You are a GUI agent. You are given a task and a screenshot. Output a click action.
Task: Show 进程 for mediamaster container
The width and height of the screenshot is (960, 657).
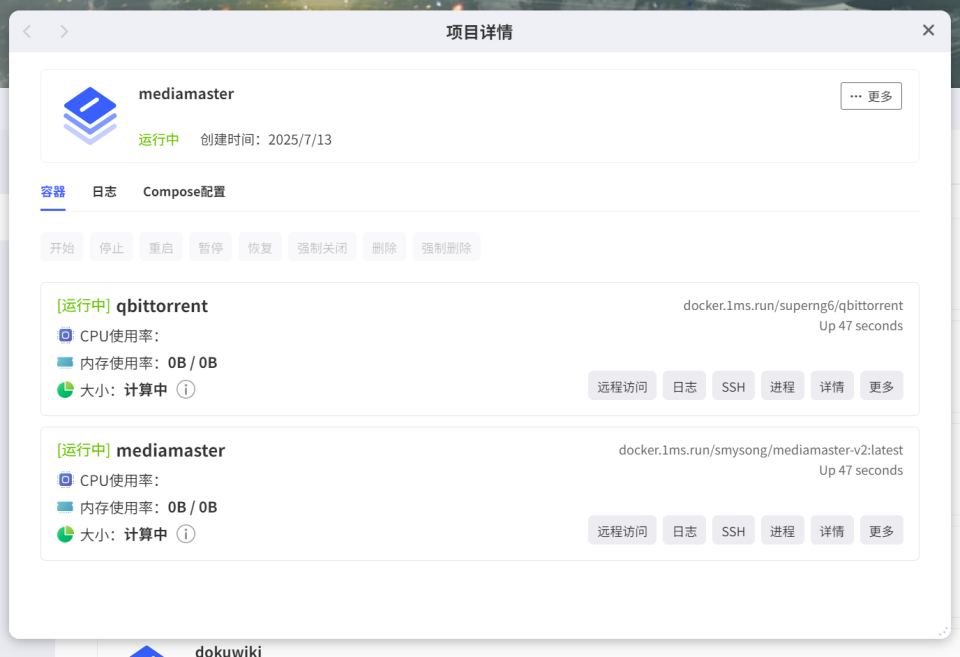point(782,531)
